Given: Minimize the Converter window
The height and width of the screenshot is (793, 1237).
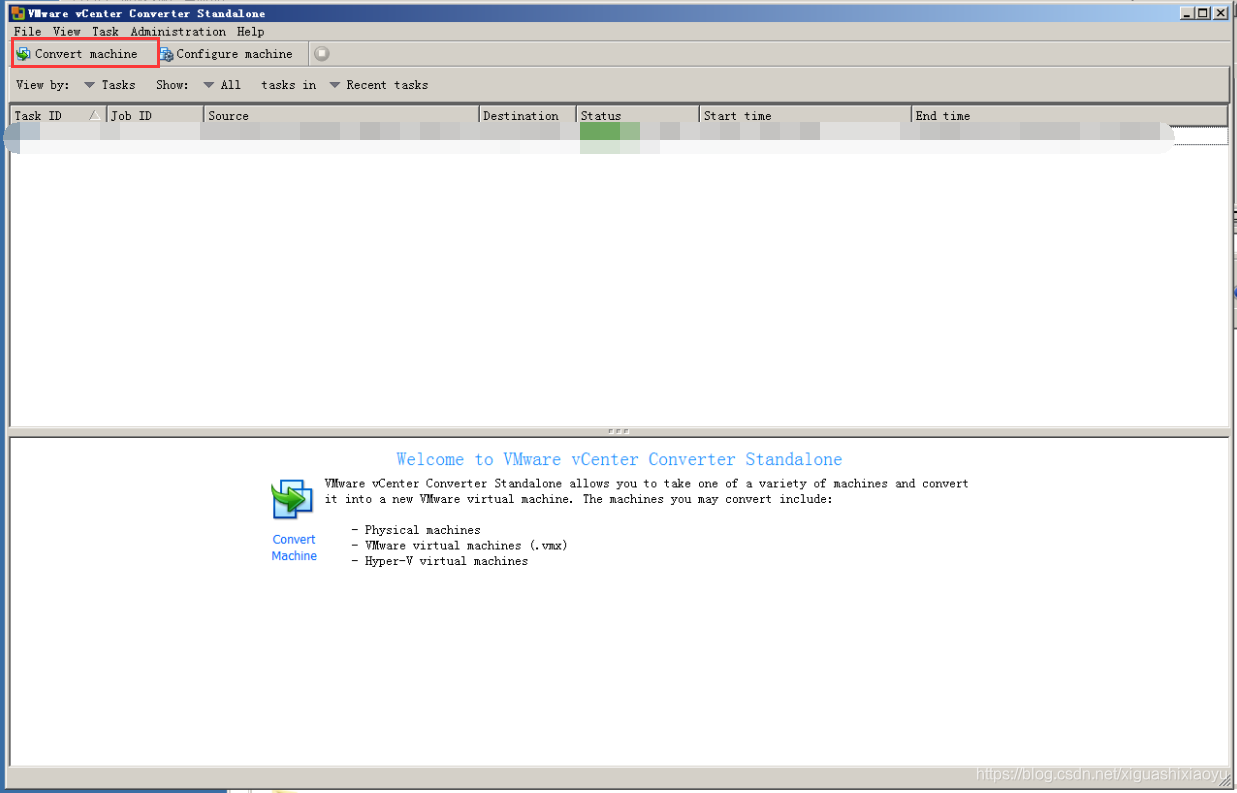Looking at the screenshot, I should 1187,13.
